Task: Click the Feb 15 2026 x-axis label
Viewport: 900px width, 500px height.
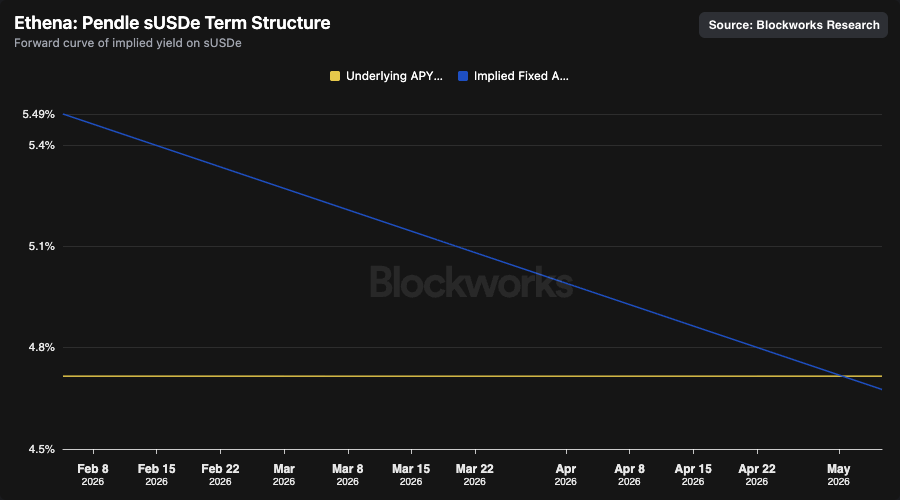Action: coord(157,475)
